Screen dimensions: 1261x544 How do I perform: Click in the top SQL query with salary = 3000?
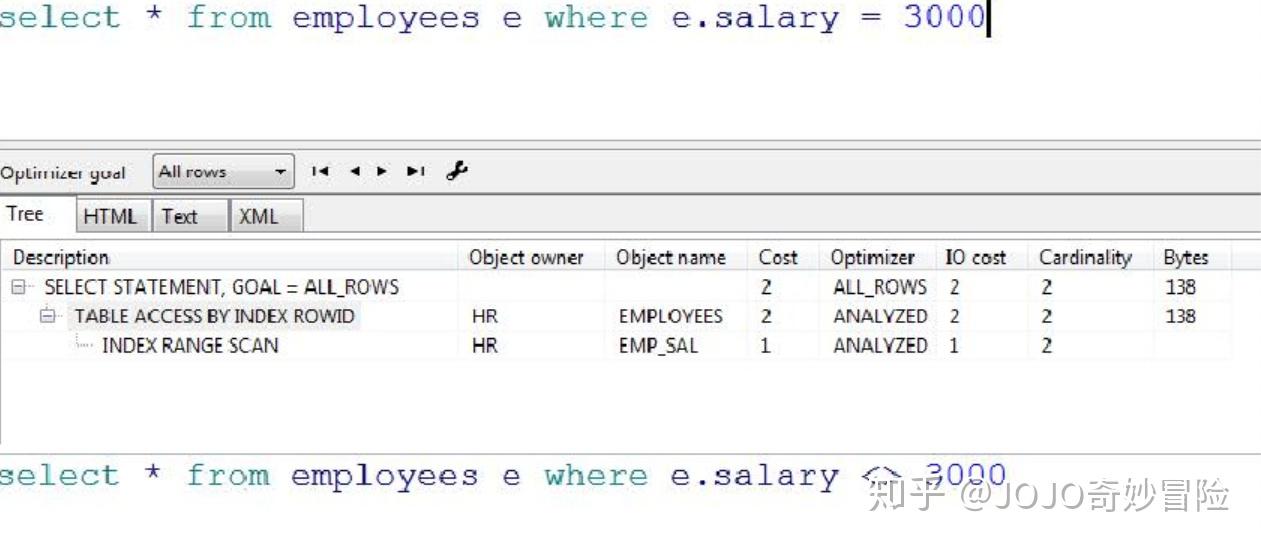click(x=494, y=18)
